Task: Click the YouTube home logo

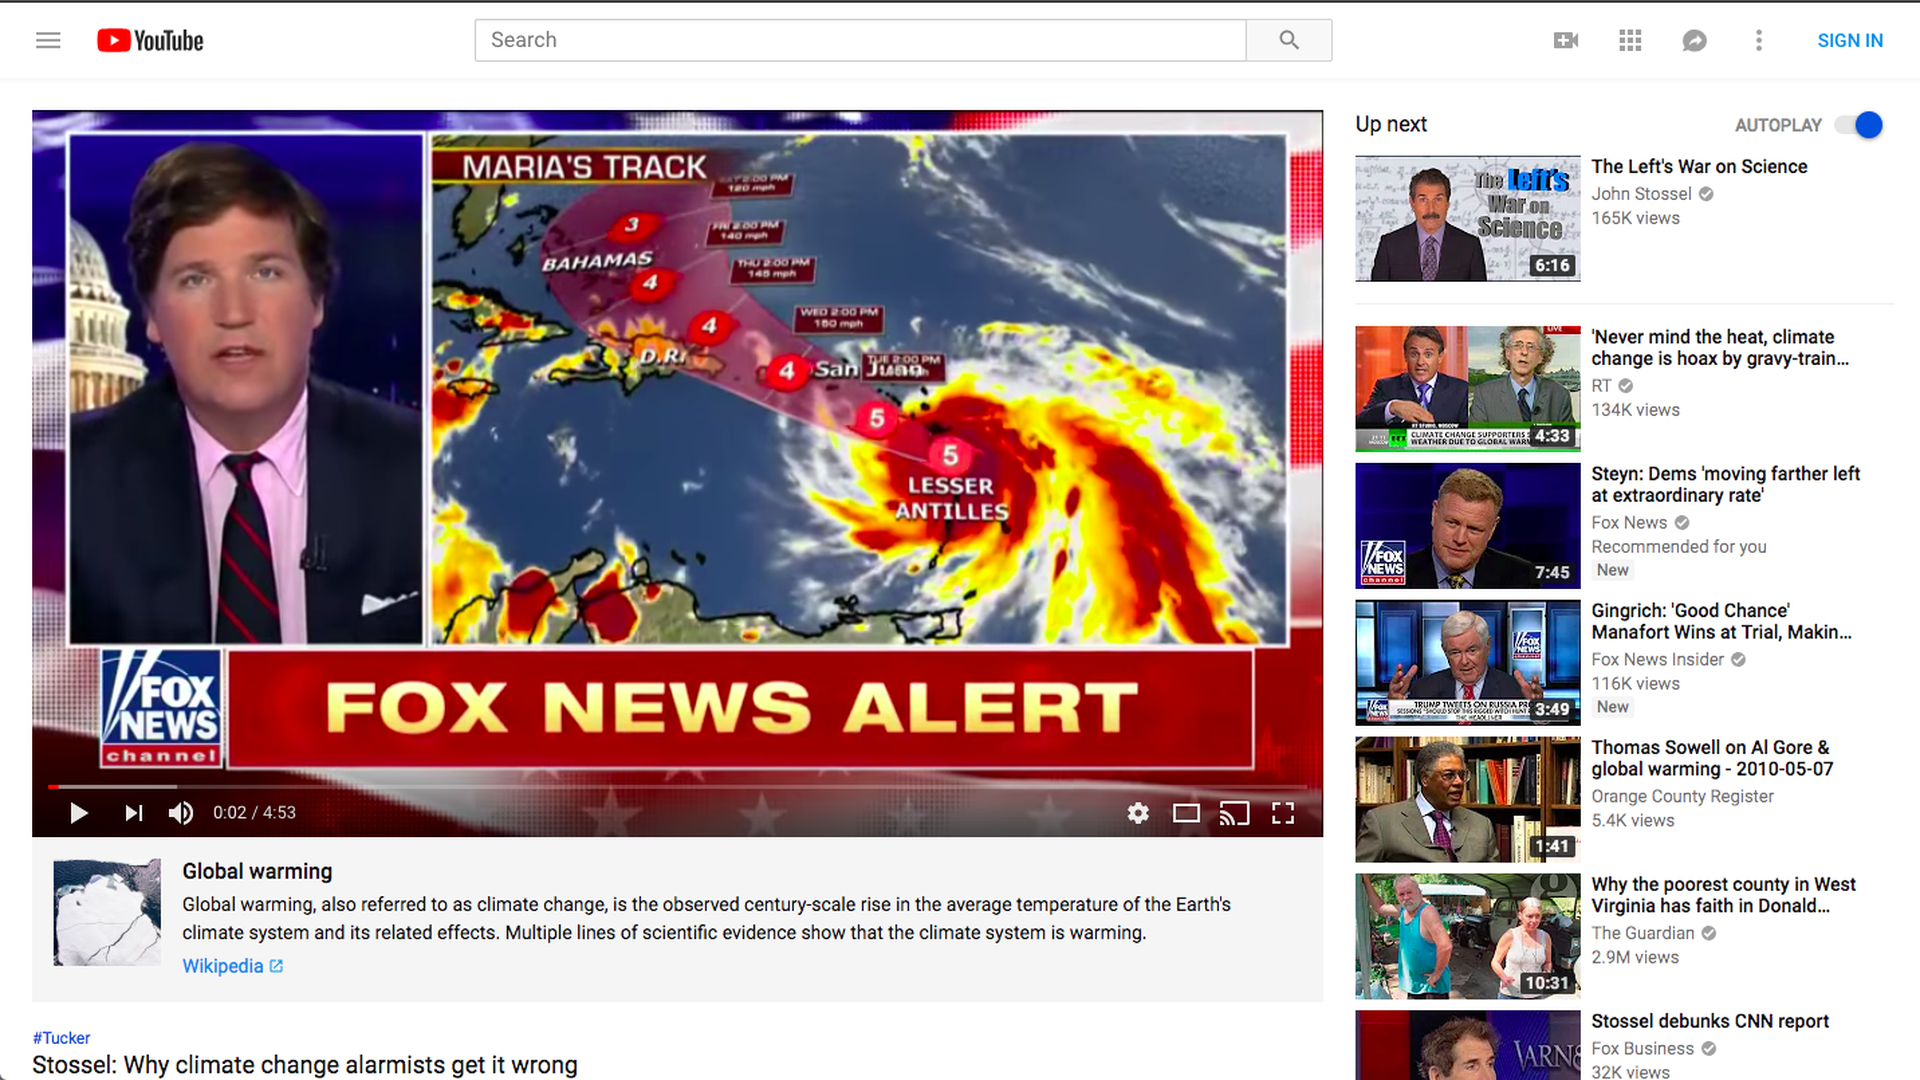Action: coord(150,40)
